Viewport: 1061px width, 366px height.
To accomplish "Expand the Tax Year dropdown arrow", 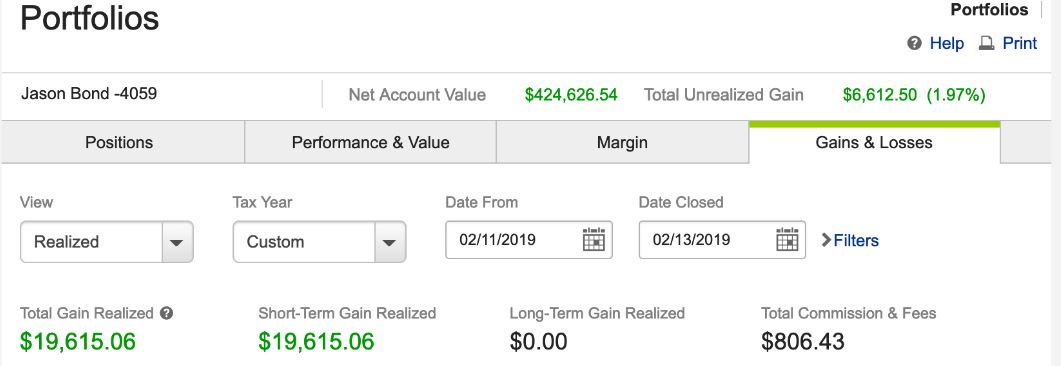I will pyautogui.click(x=390, y=242).
